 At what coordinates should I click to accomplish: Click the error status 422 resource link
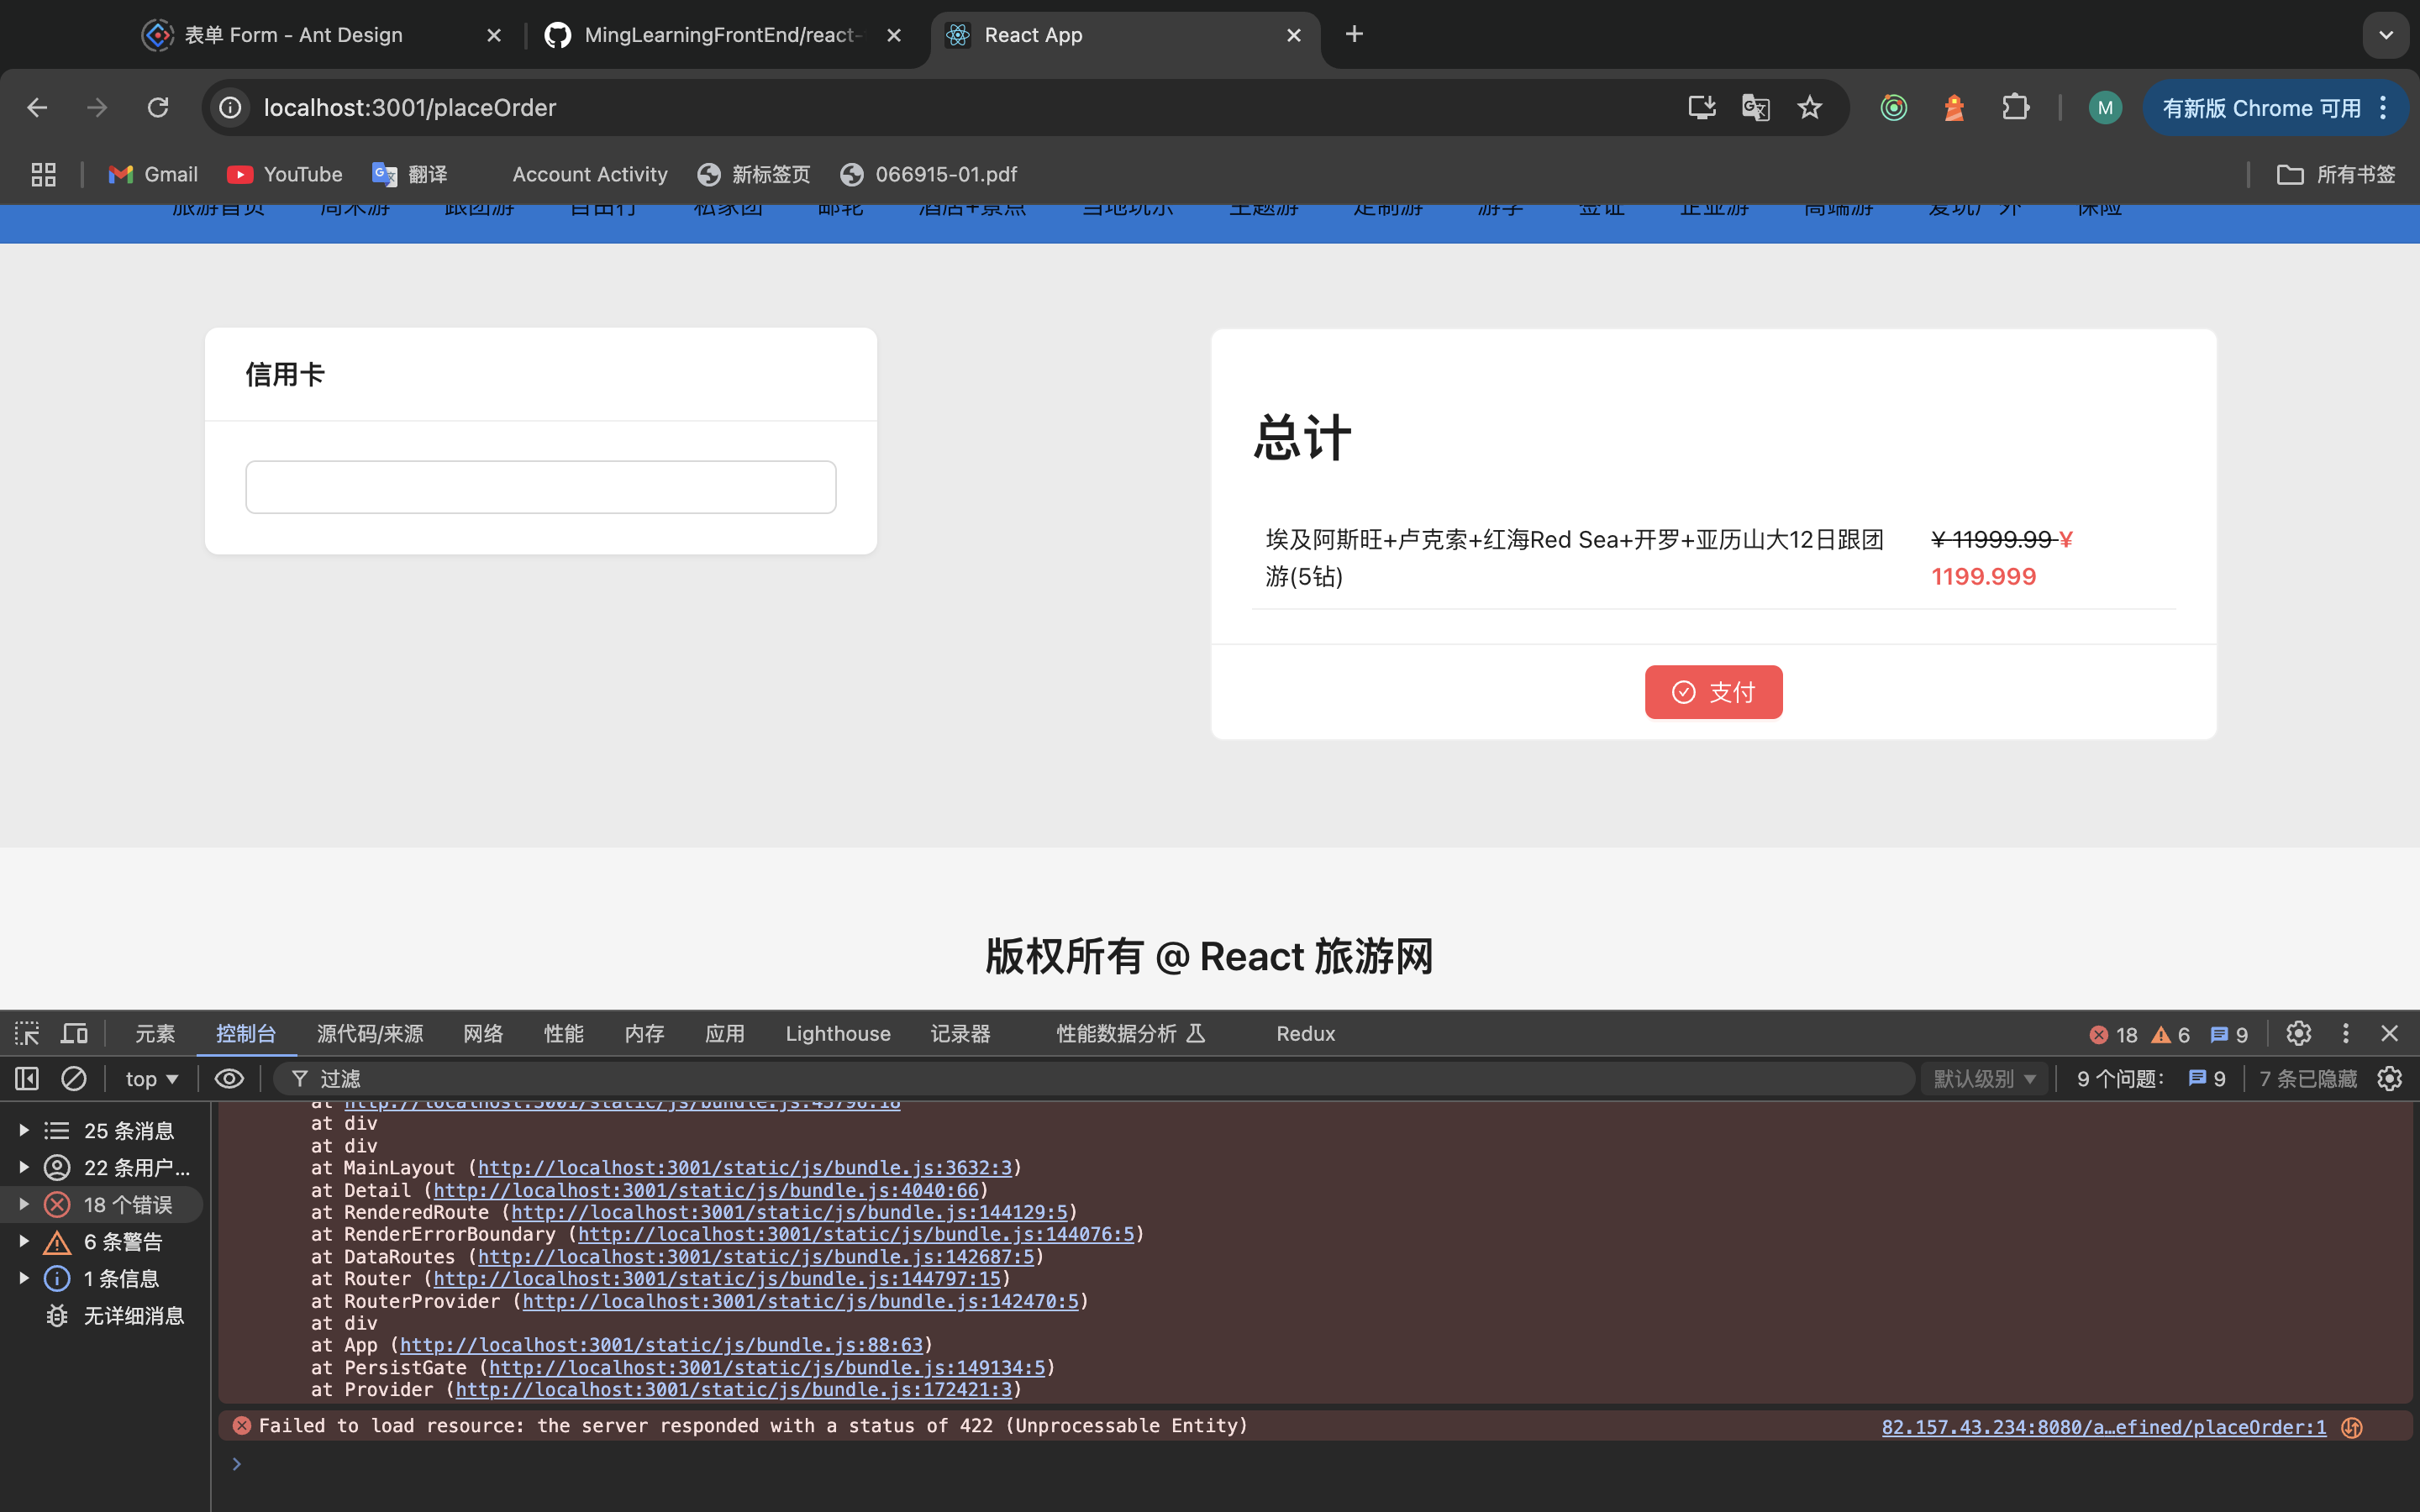2105,1426
